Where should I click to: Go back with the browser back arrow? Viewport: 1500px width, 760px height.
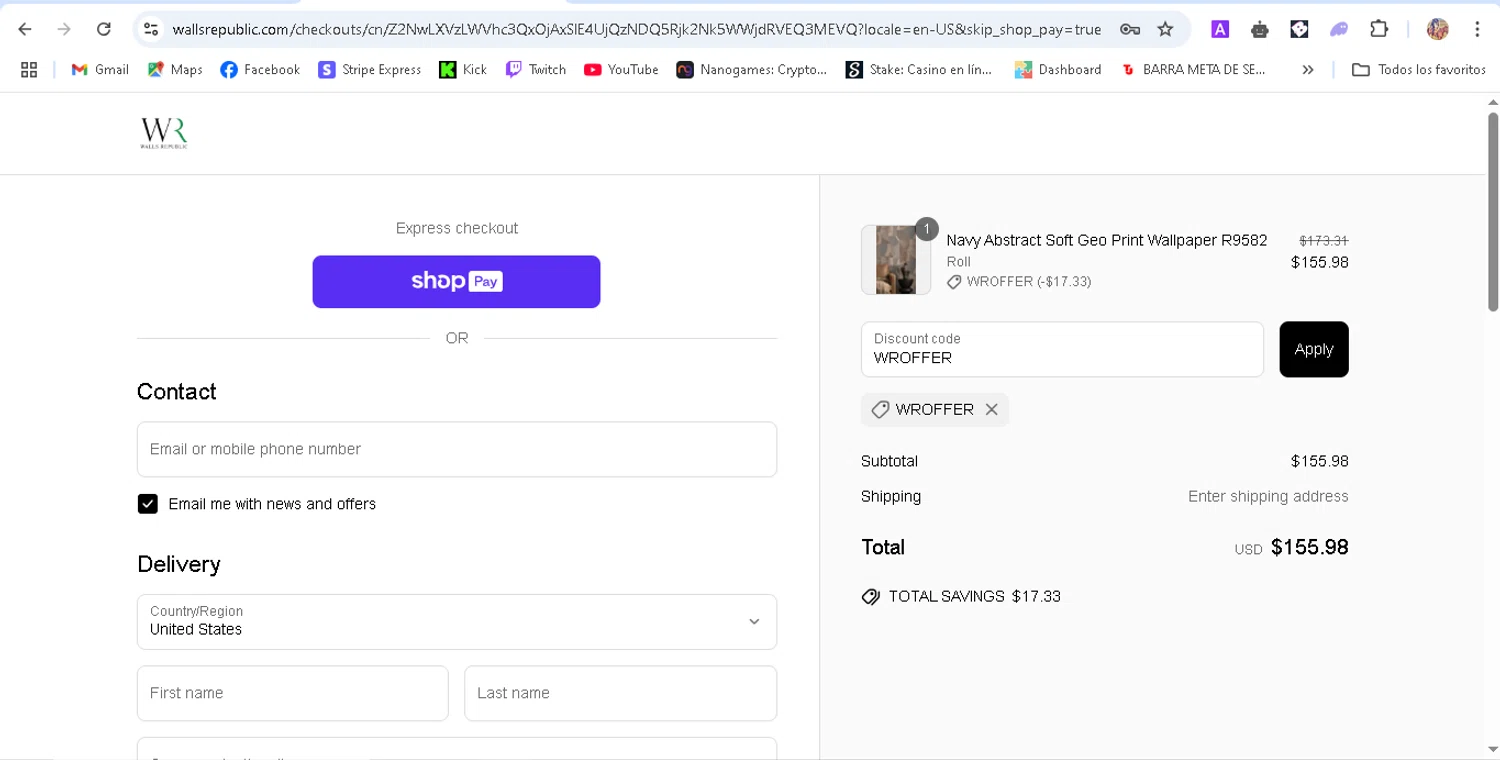(25, 29)
